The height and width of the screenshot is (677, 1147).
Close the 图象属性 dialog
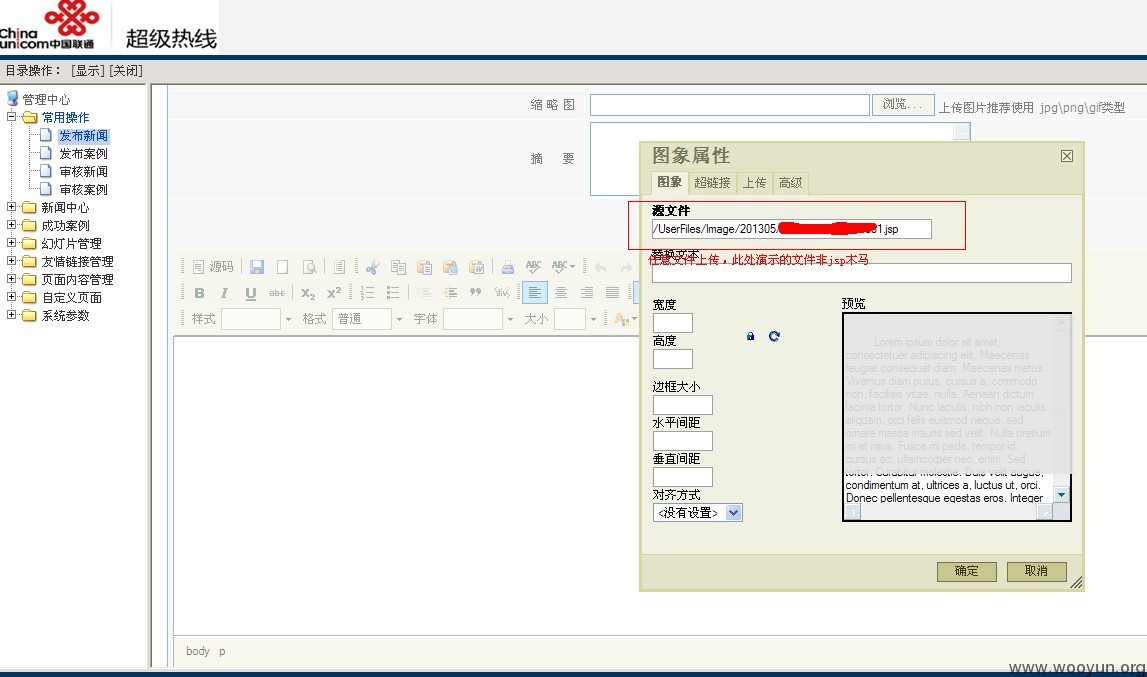[1067, 156]
